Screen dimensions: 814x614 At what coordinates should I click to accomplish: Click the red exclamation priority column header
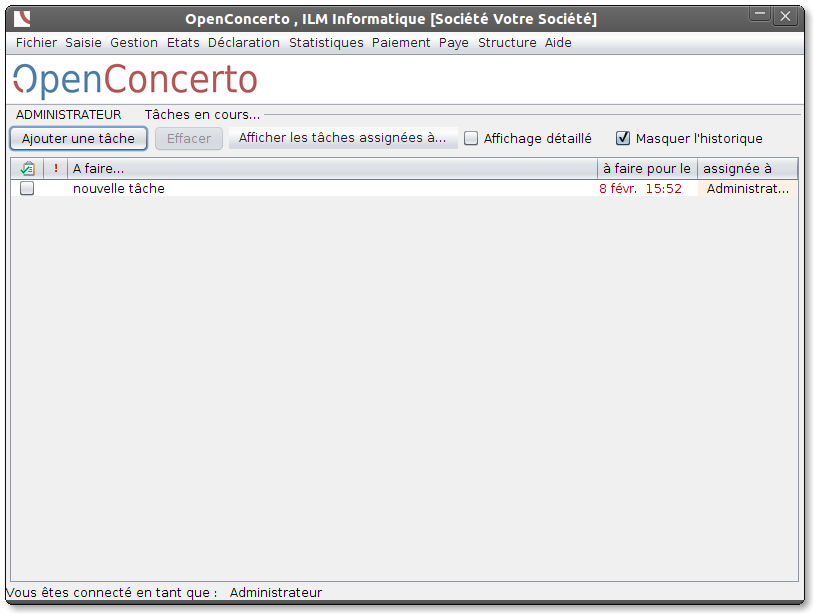tap(56, 168)
